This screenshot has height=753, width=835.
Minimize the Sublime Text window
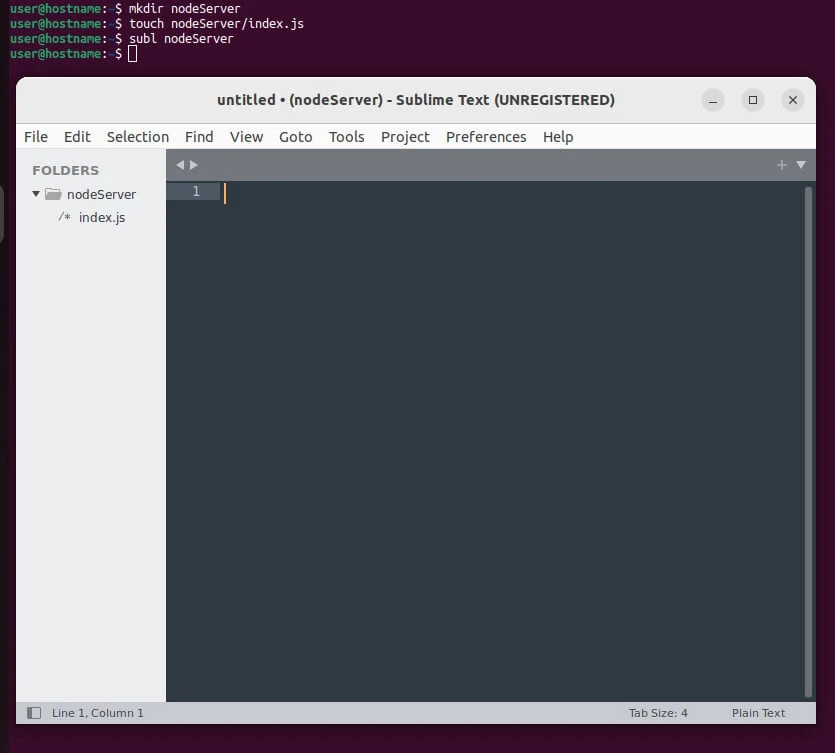click(x=713, y=100)
